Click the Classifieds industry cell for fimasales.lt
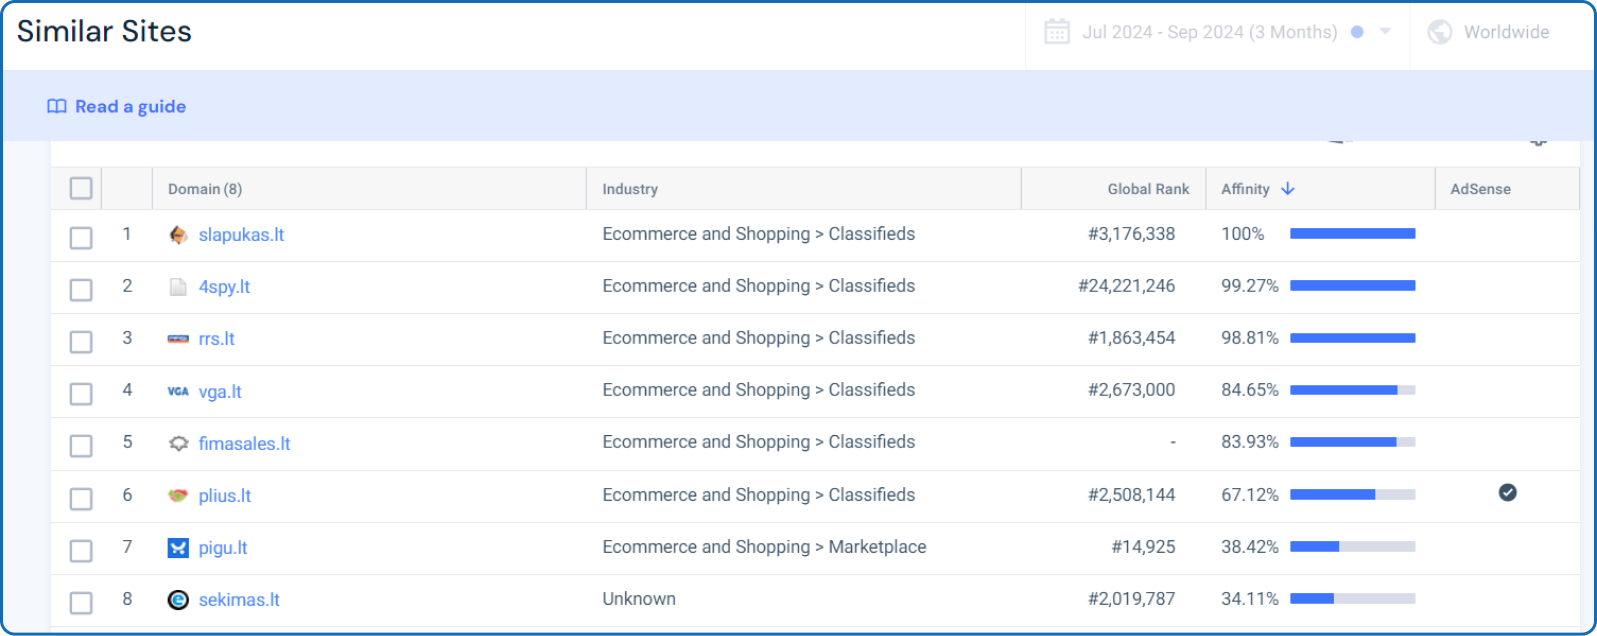 tap(759, 442)
